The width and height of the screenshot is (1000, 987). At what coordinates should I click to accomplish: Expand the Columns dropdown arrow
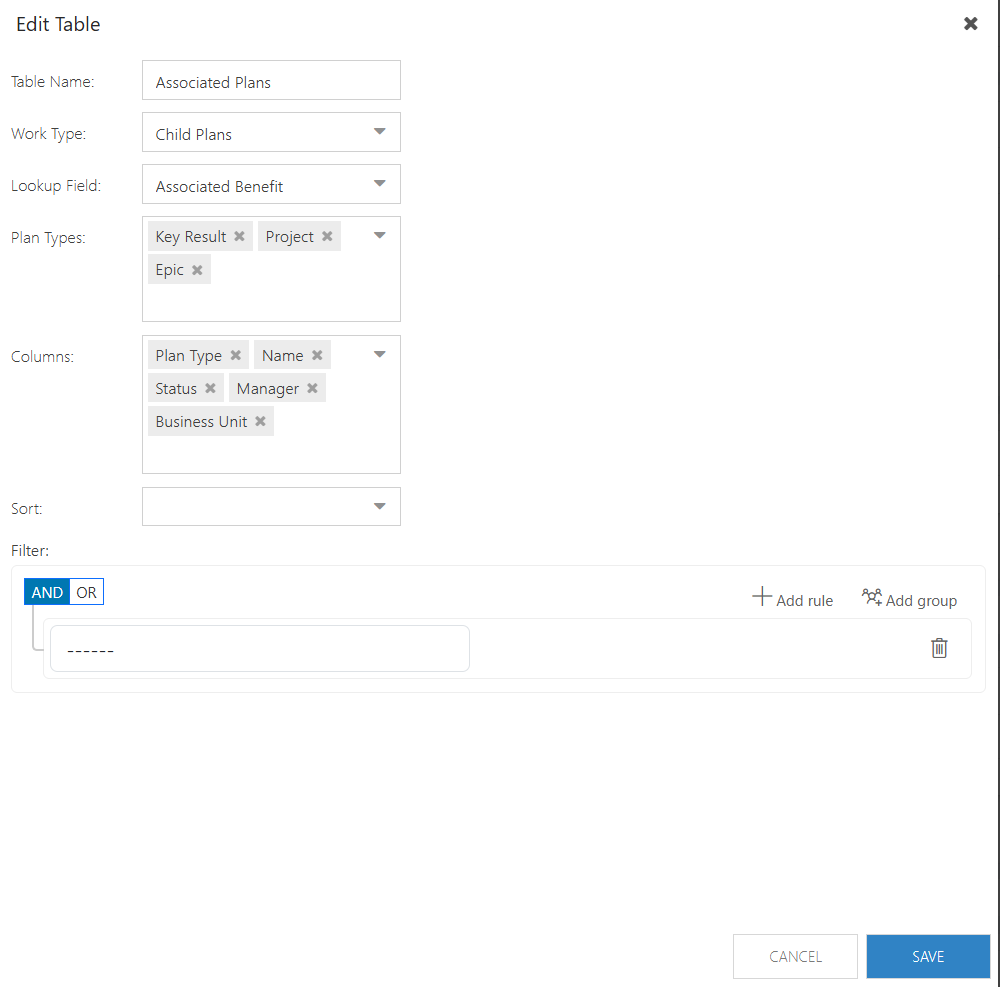click(379, 355)
